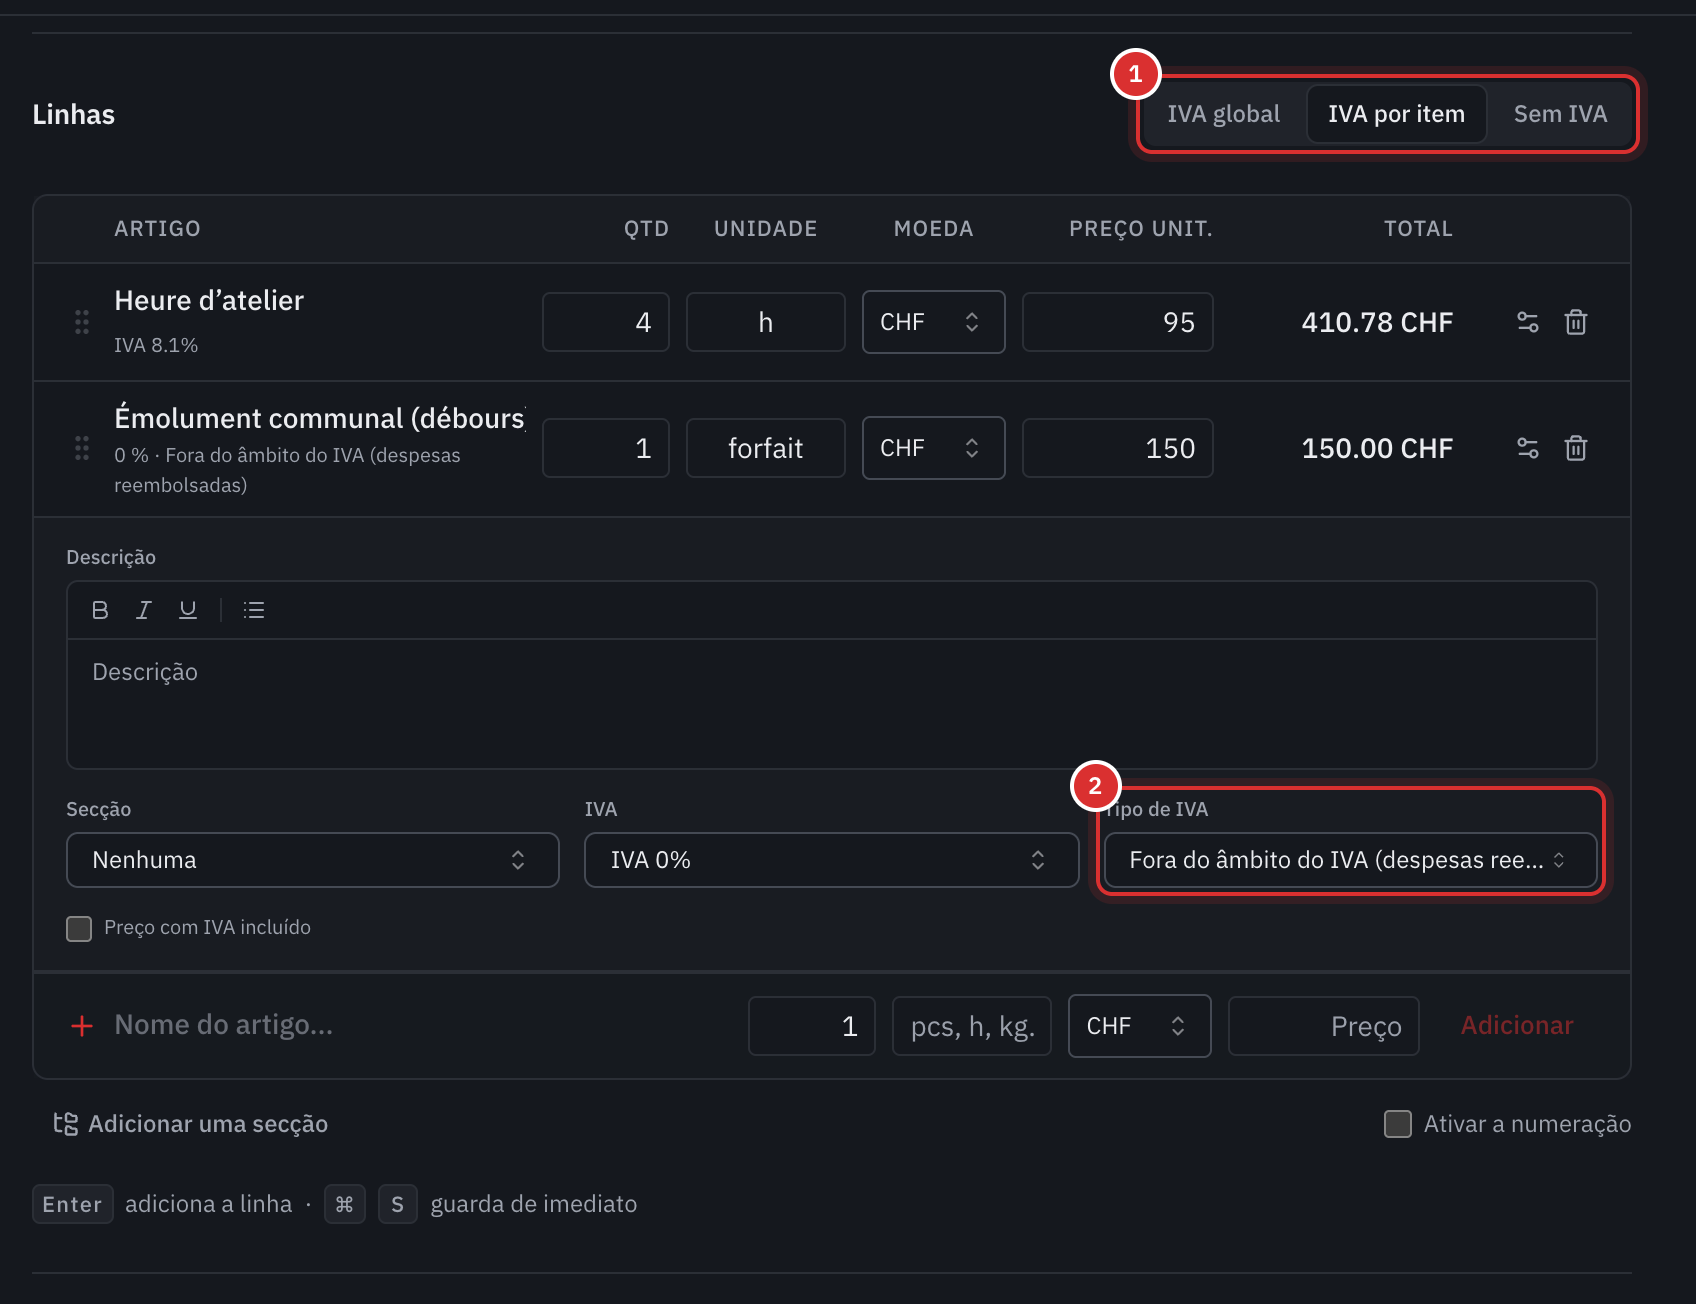Click the Heure d'atelier article name
Image resolution: width=1696 pixels, height=1304 pixels.
pyautogui.click(x=209, y=301)
